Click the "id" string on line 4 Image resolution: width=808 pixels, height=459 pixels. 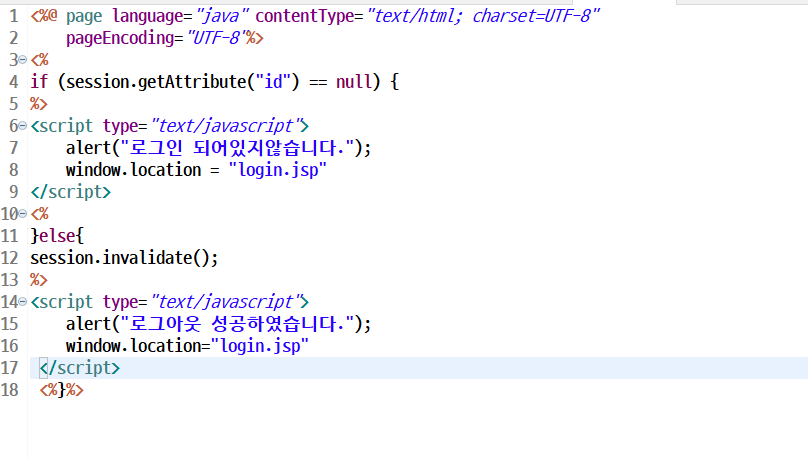(274, 82)
